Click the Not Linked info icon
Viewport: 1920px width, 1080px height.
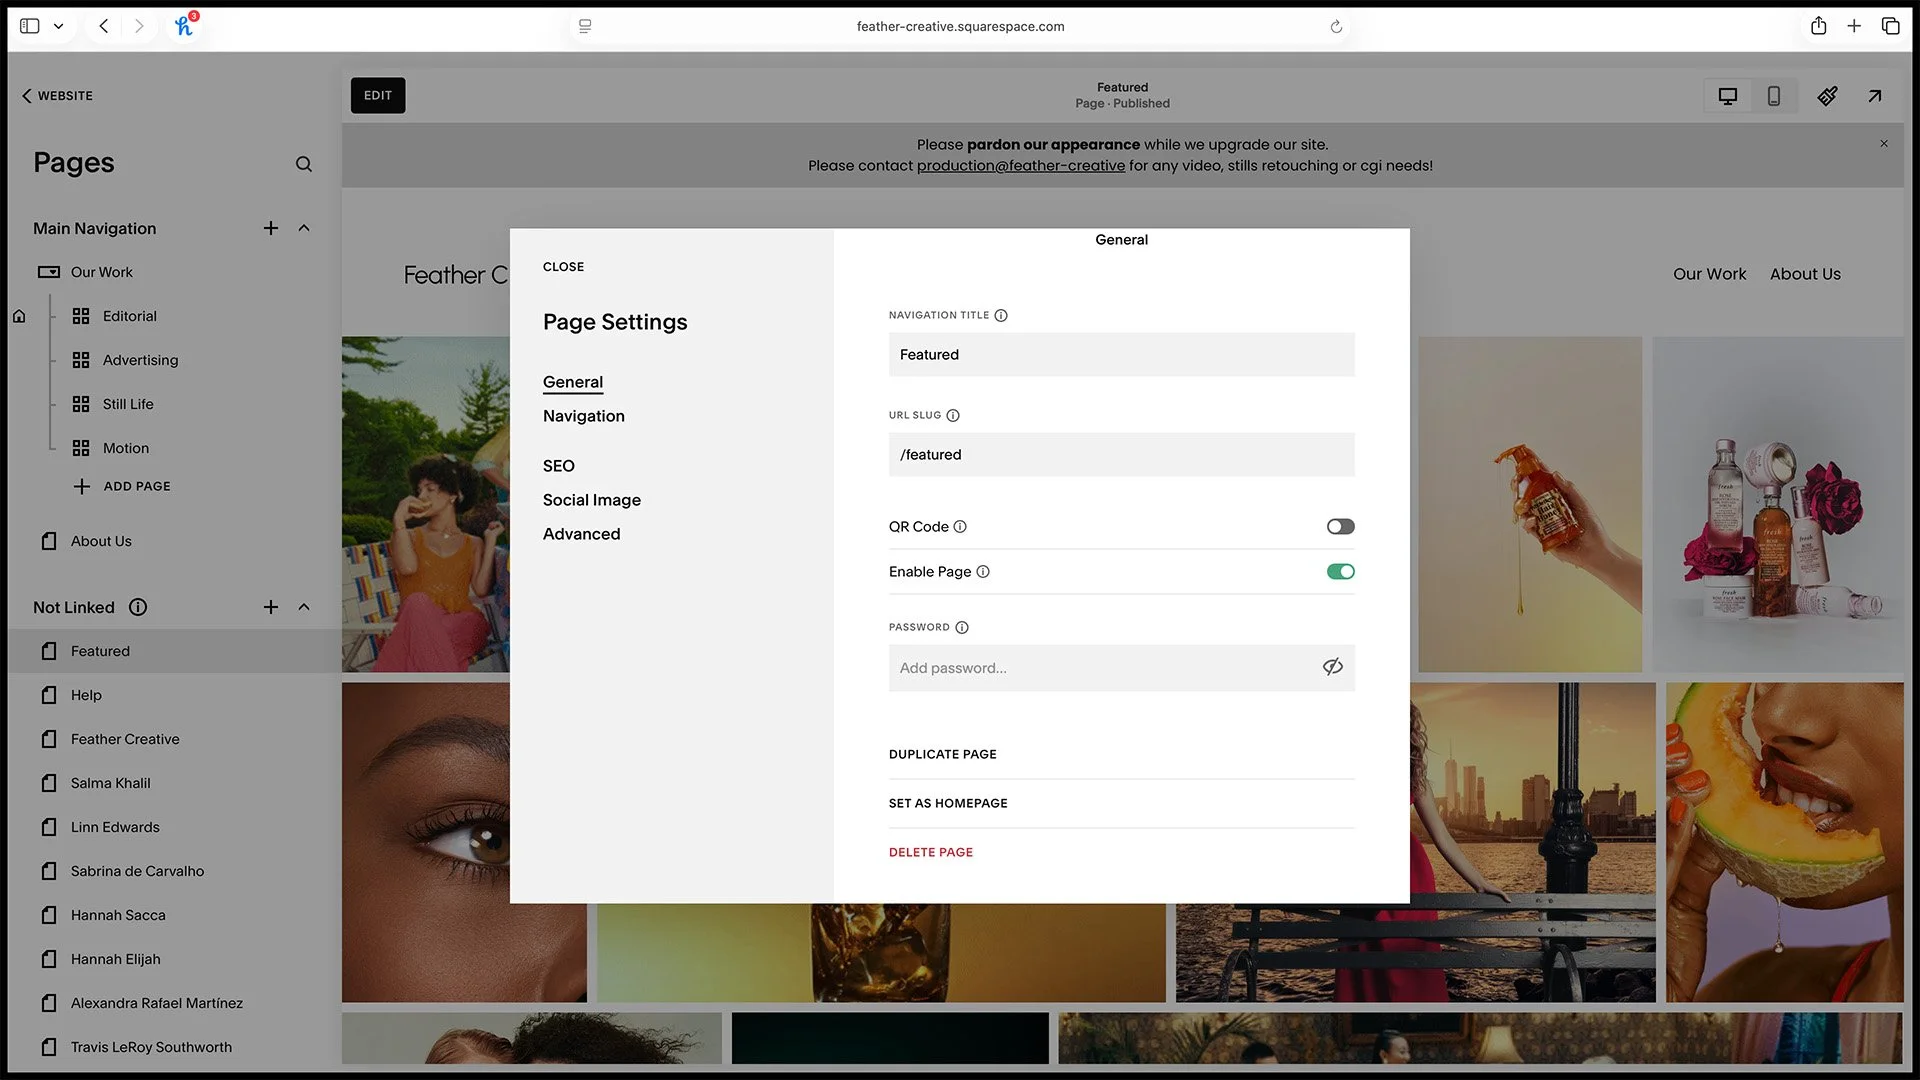[138, 607]
